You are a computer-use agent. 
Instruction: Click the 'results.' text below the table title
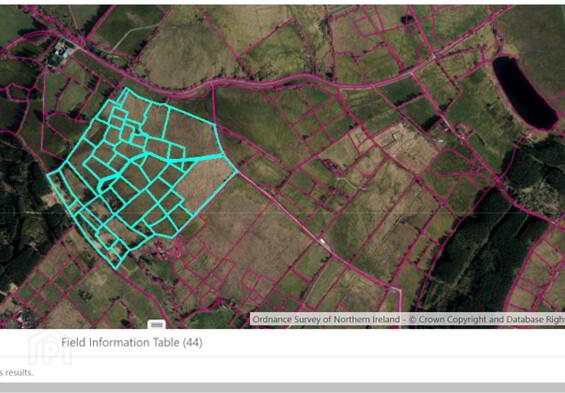(x=18, y=372)
